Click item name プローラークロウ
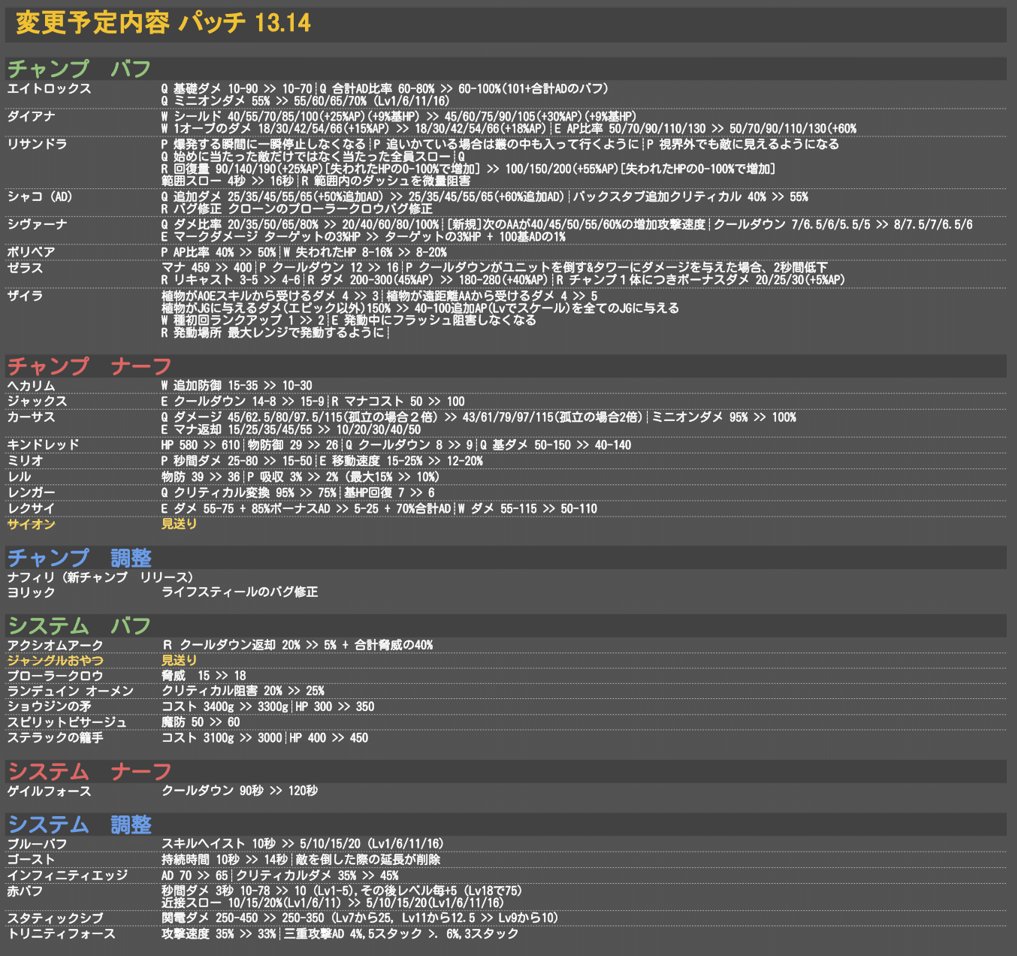Screen dimensions: 1017x956 pos(55,676)
